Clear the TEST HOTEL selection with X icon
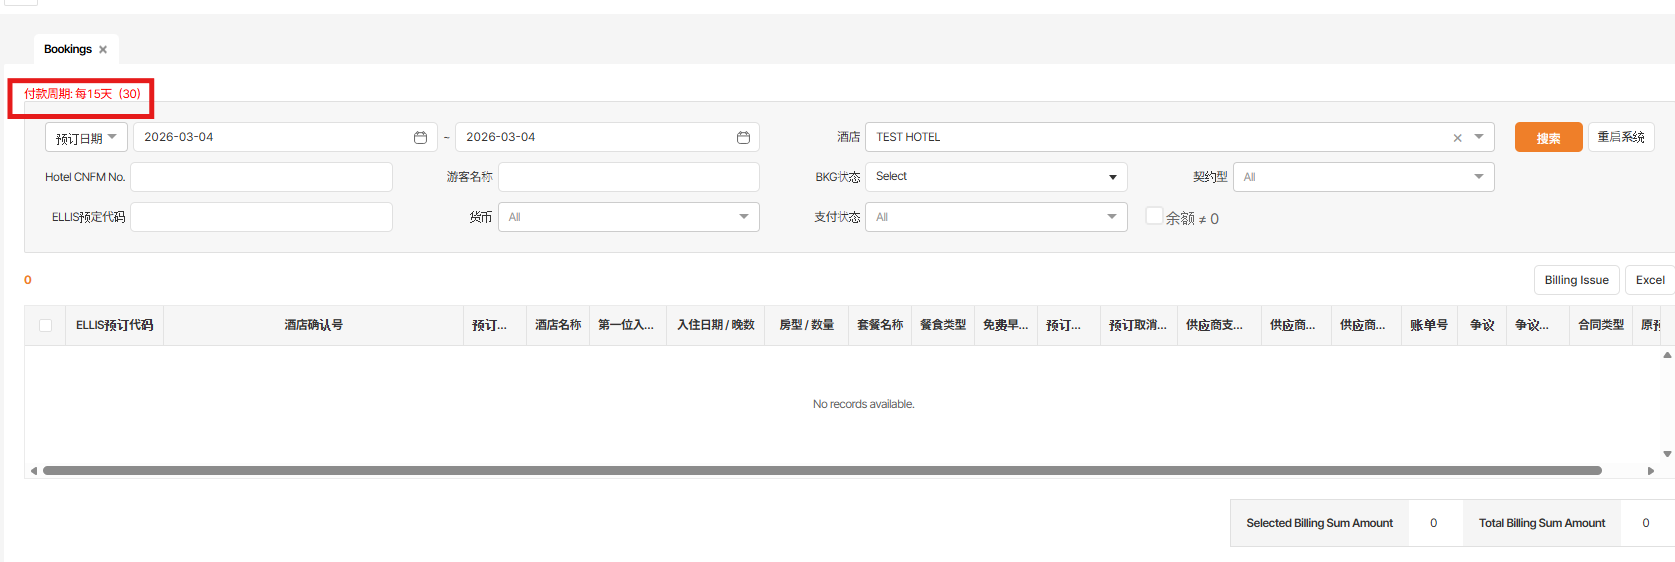1675x562 pixels. [1457, 138]
